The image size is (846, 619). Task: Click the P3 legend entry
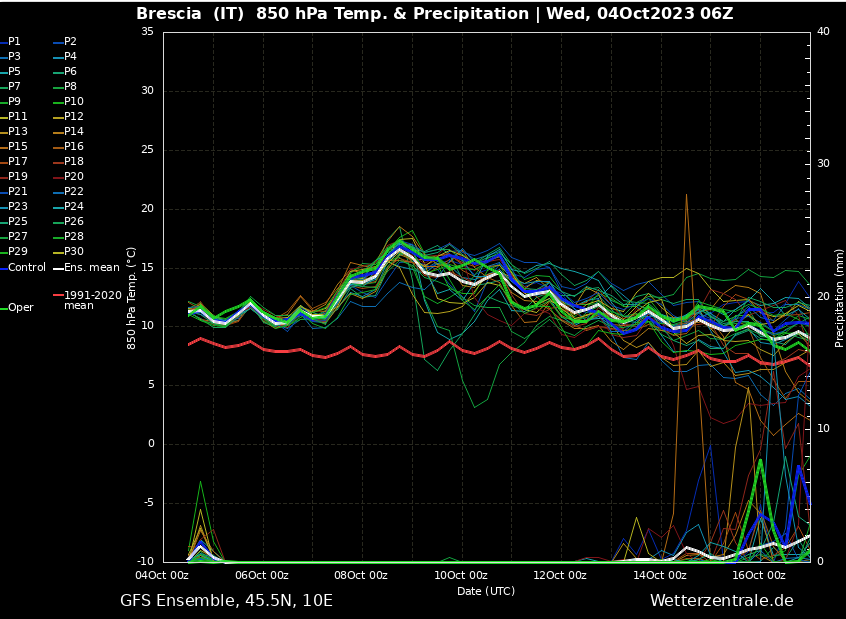[10, 57]
